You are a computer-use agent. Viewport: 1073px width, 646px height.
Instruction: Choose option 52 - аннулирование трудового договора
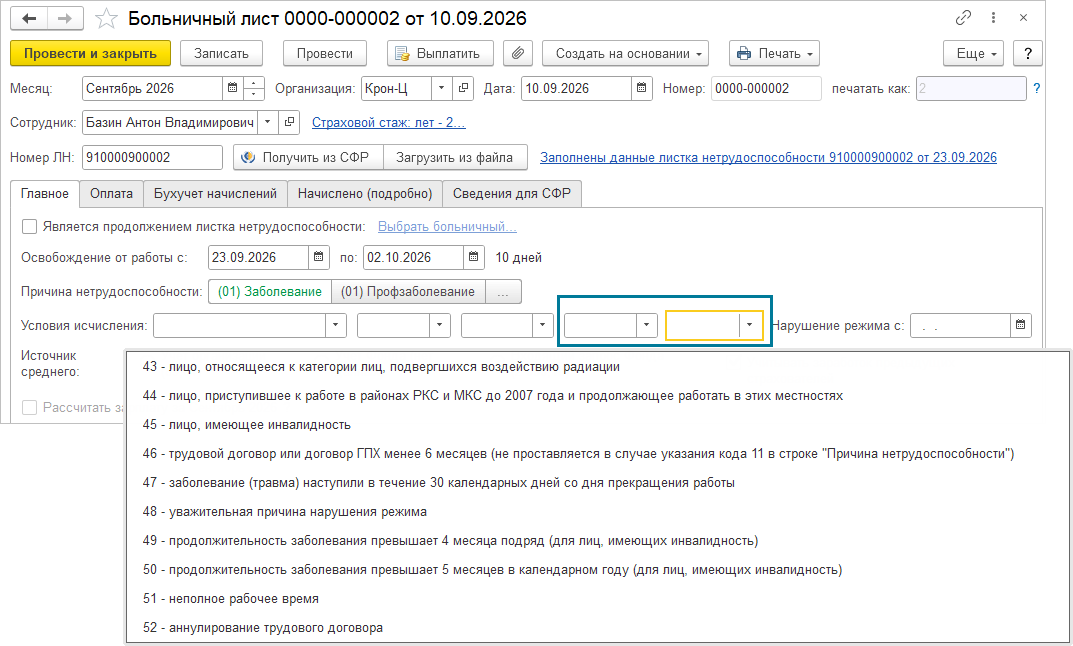coord(597,628)
